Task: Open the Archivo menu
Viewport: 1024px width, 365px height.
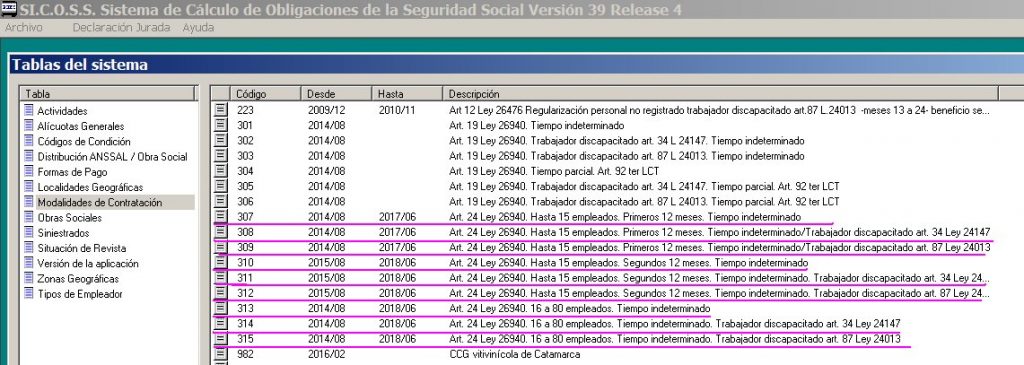Action: (24, 27)
